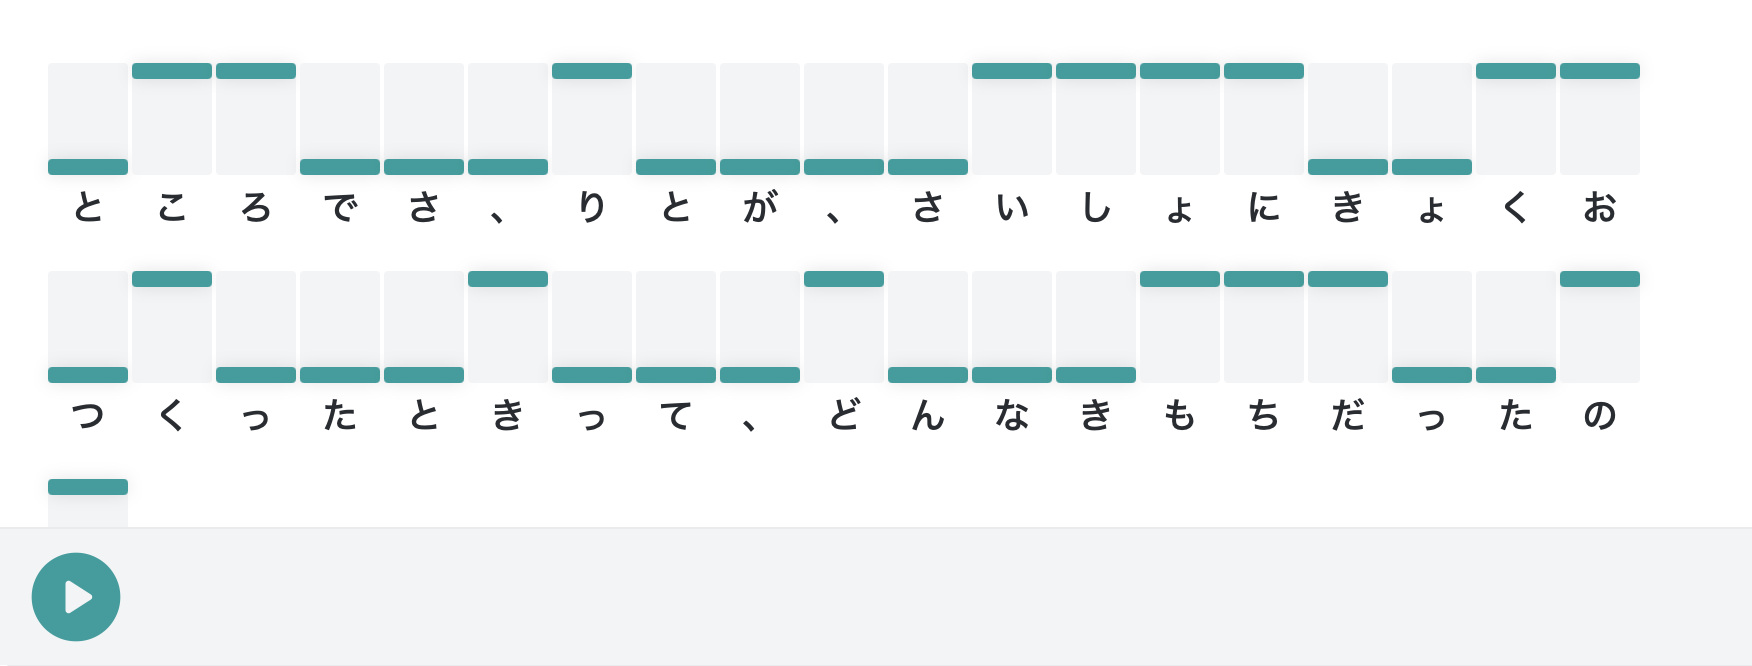
Task: Toggle the pitch column above で
Action: coord(340,119)
